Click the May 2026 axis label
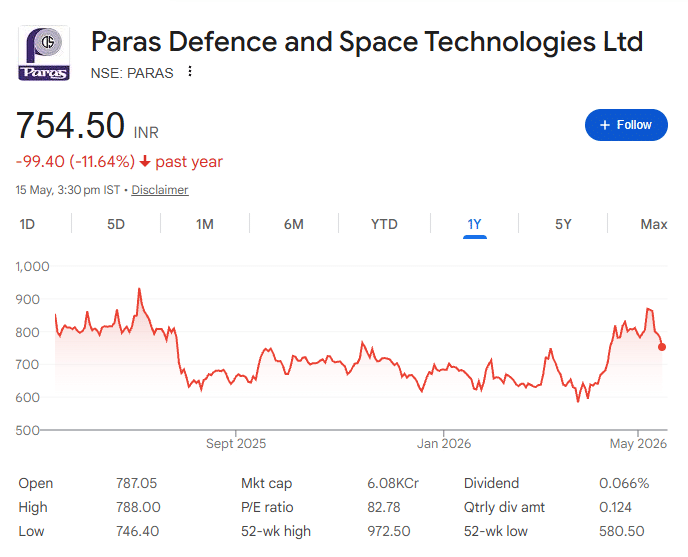Image resolution: width=688 pixels, height=557 pixels. pyautogui.click(x=638, y=444)
